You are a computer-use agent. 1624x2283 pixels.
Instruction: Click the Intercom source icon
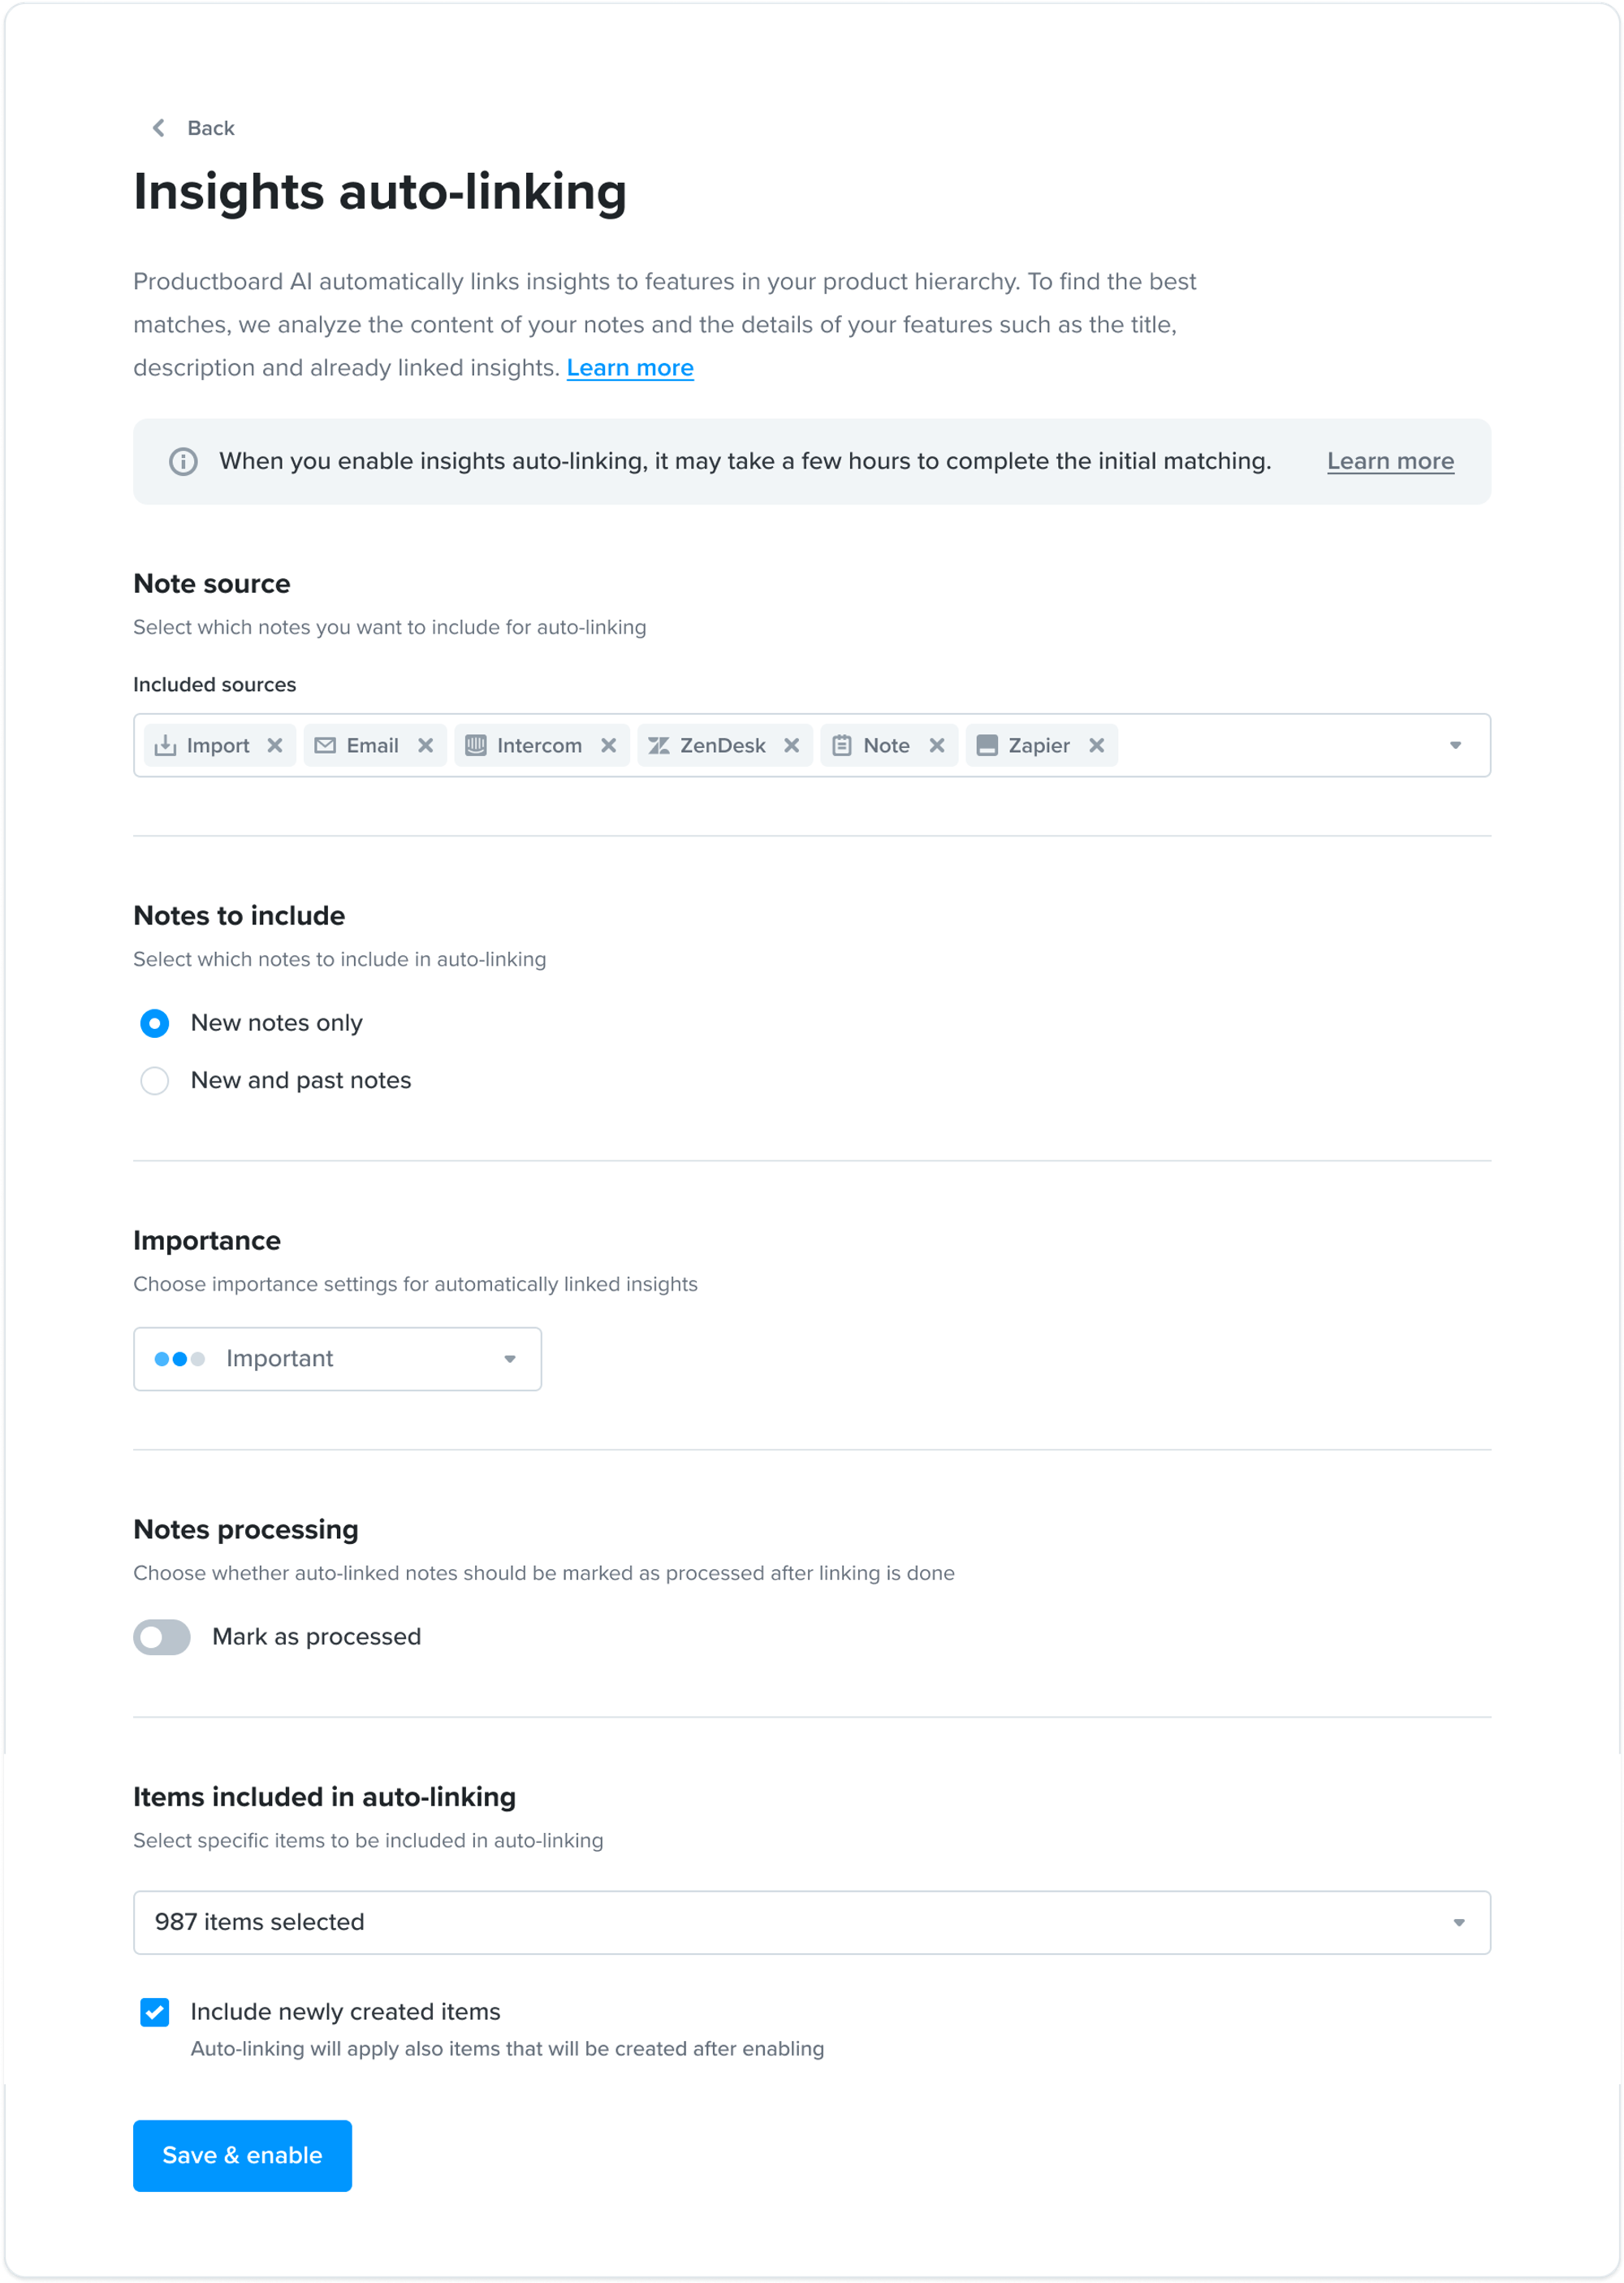(477, 745)
